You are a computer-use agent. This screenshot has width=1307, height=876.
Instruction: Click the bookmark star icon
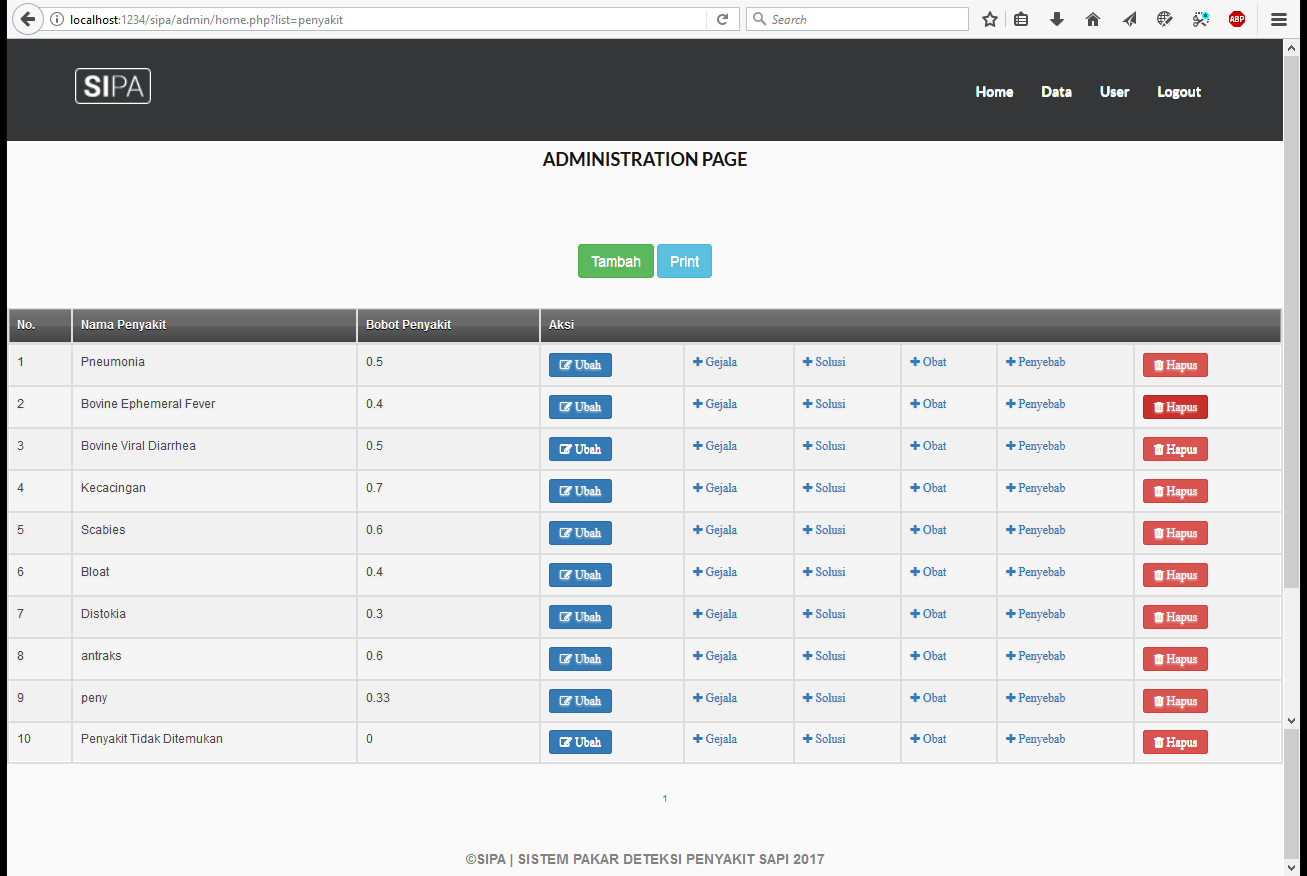(x=989, y=19)
